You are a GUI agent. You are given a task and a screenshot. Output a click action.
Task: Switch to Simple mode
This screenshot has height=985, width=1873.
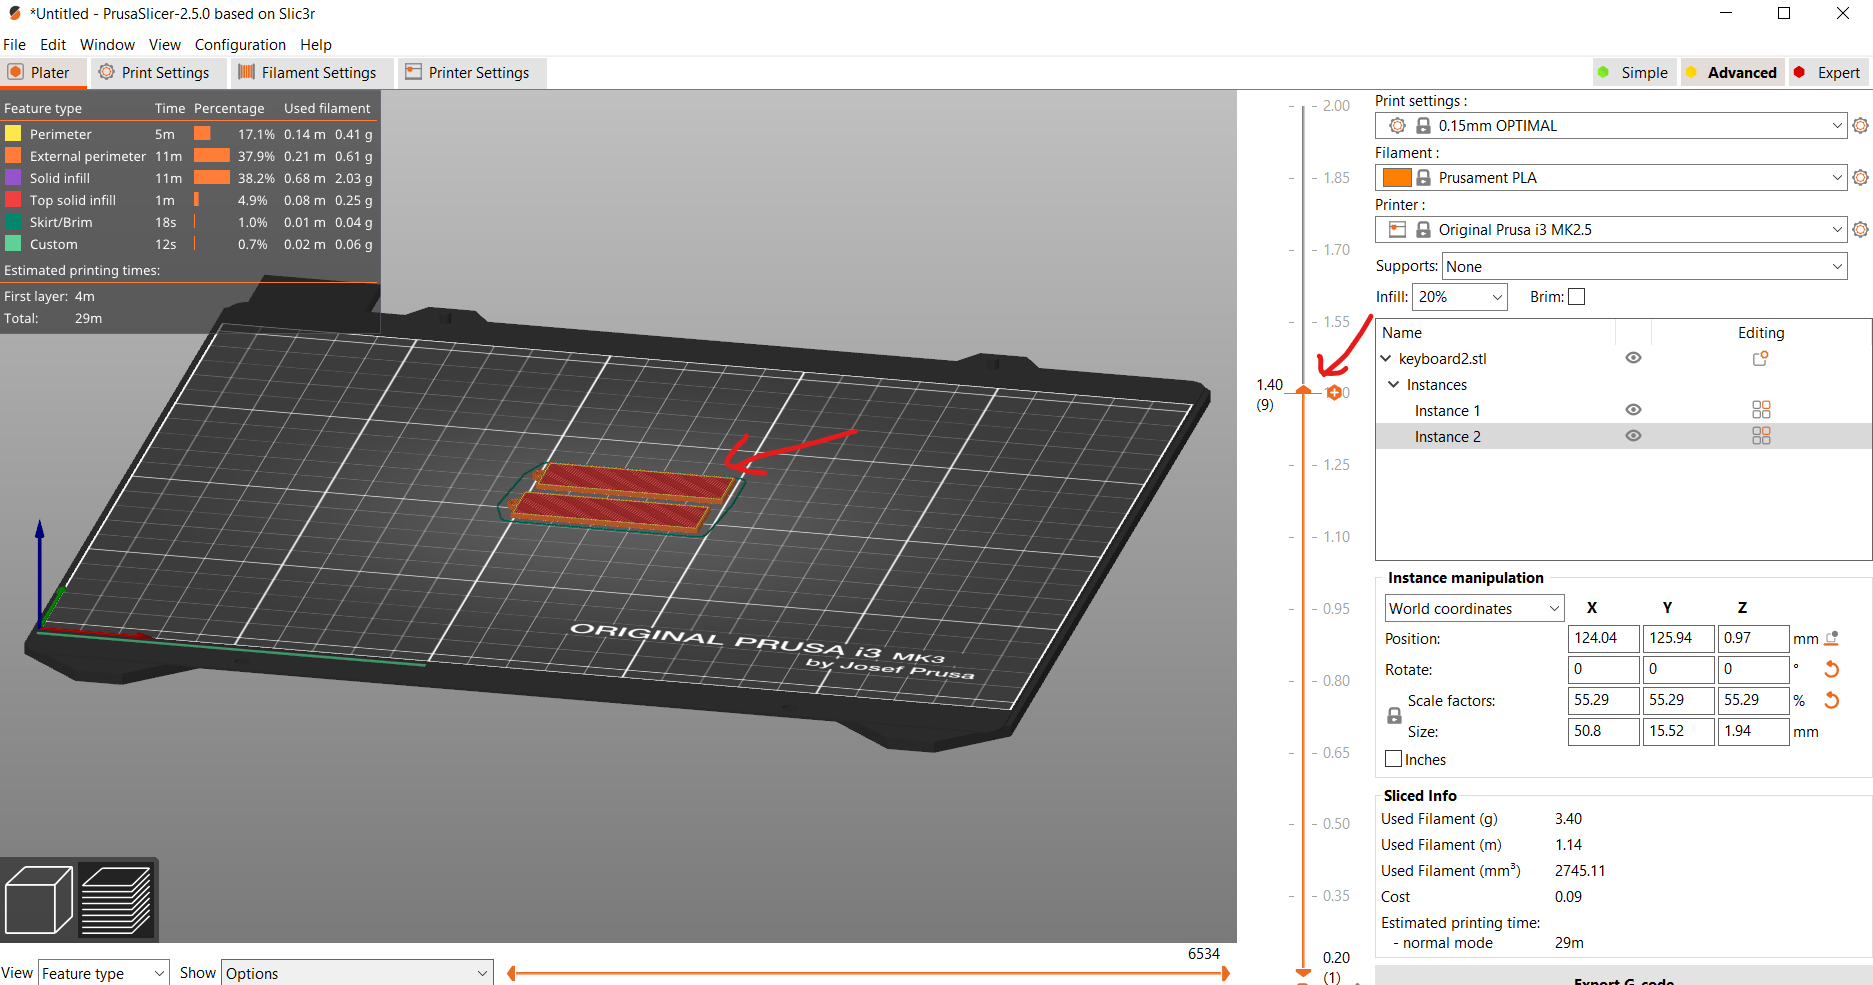click(1633, 73)
